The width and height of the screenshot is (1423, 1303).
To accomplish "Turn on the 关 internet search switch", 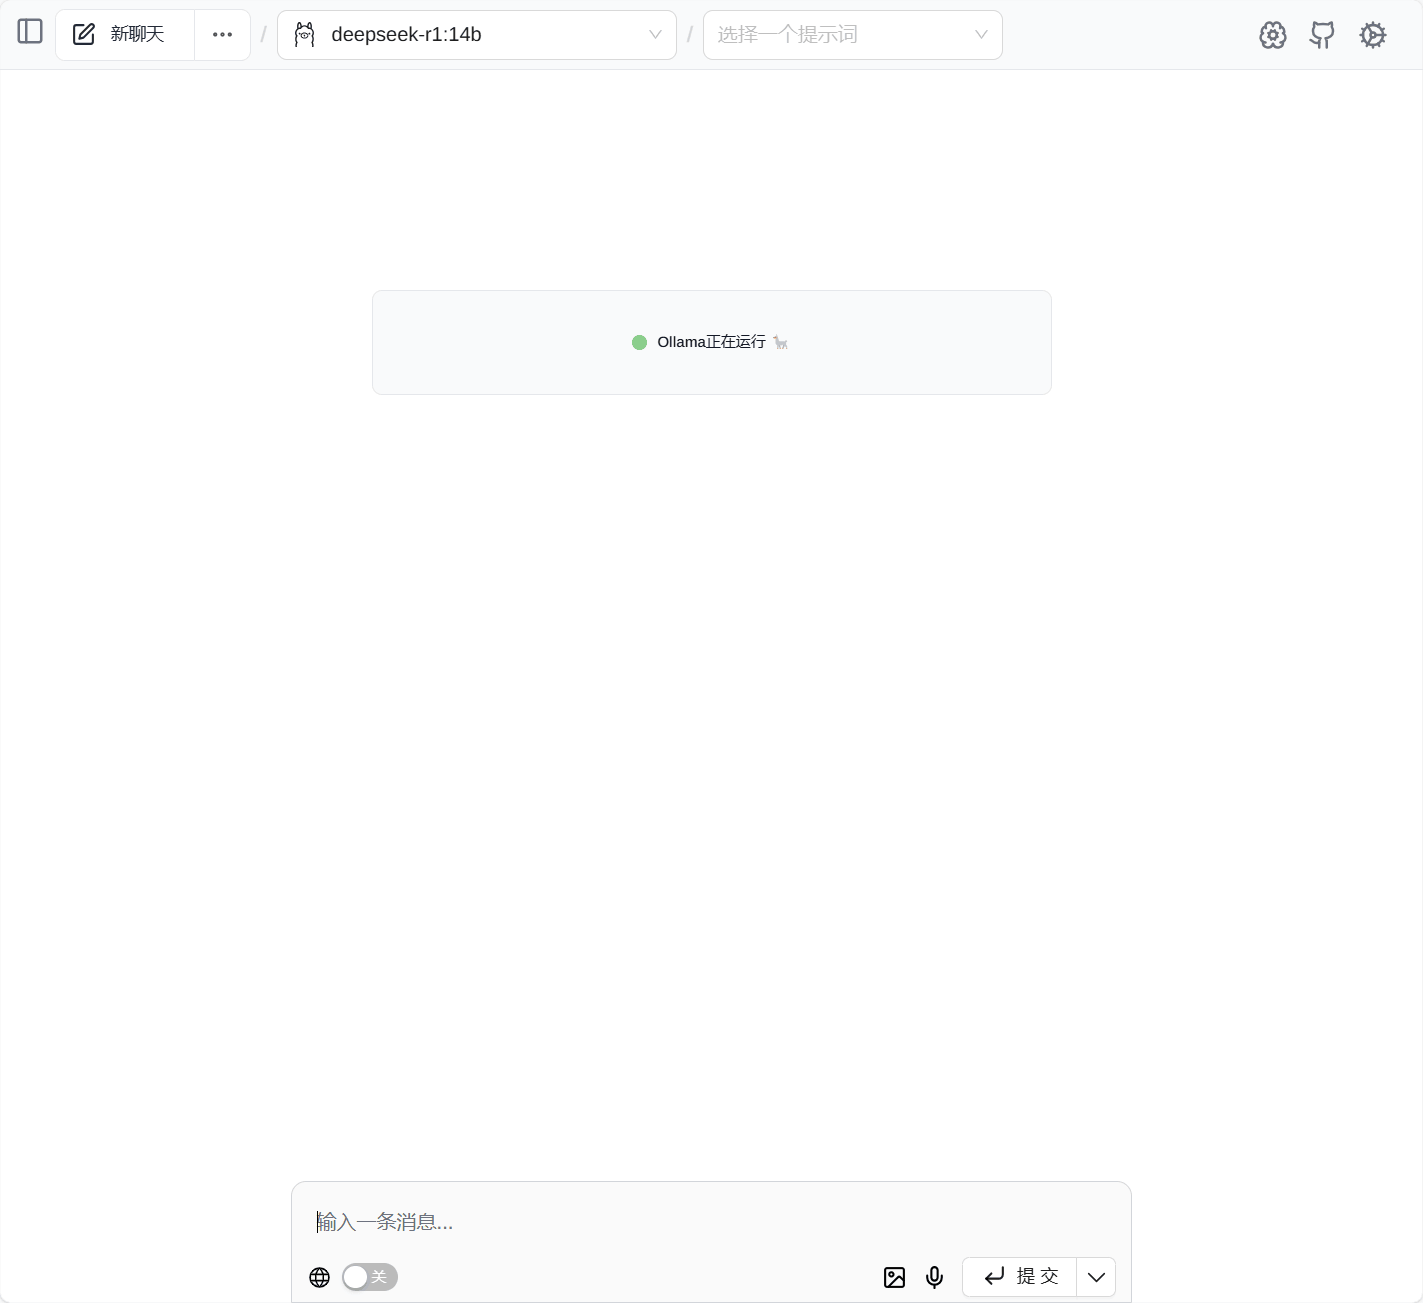I will point(370,1277).
